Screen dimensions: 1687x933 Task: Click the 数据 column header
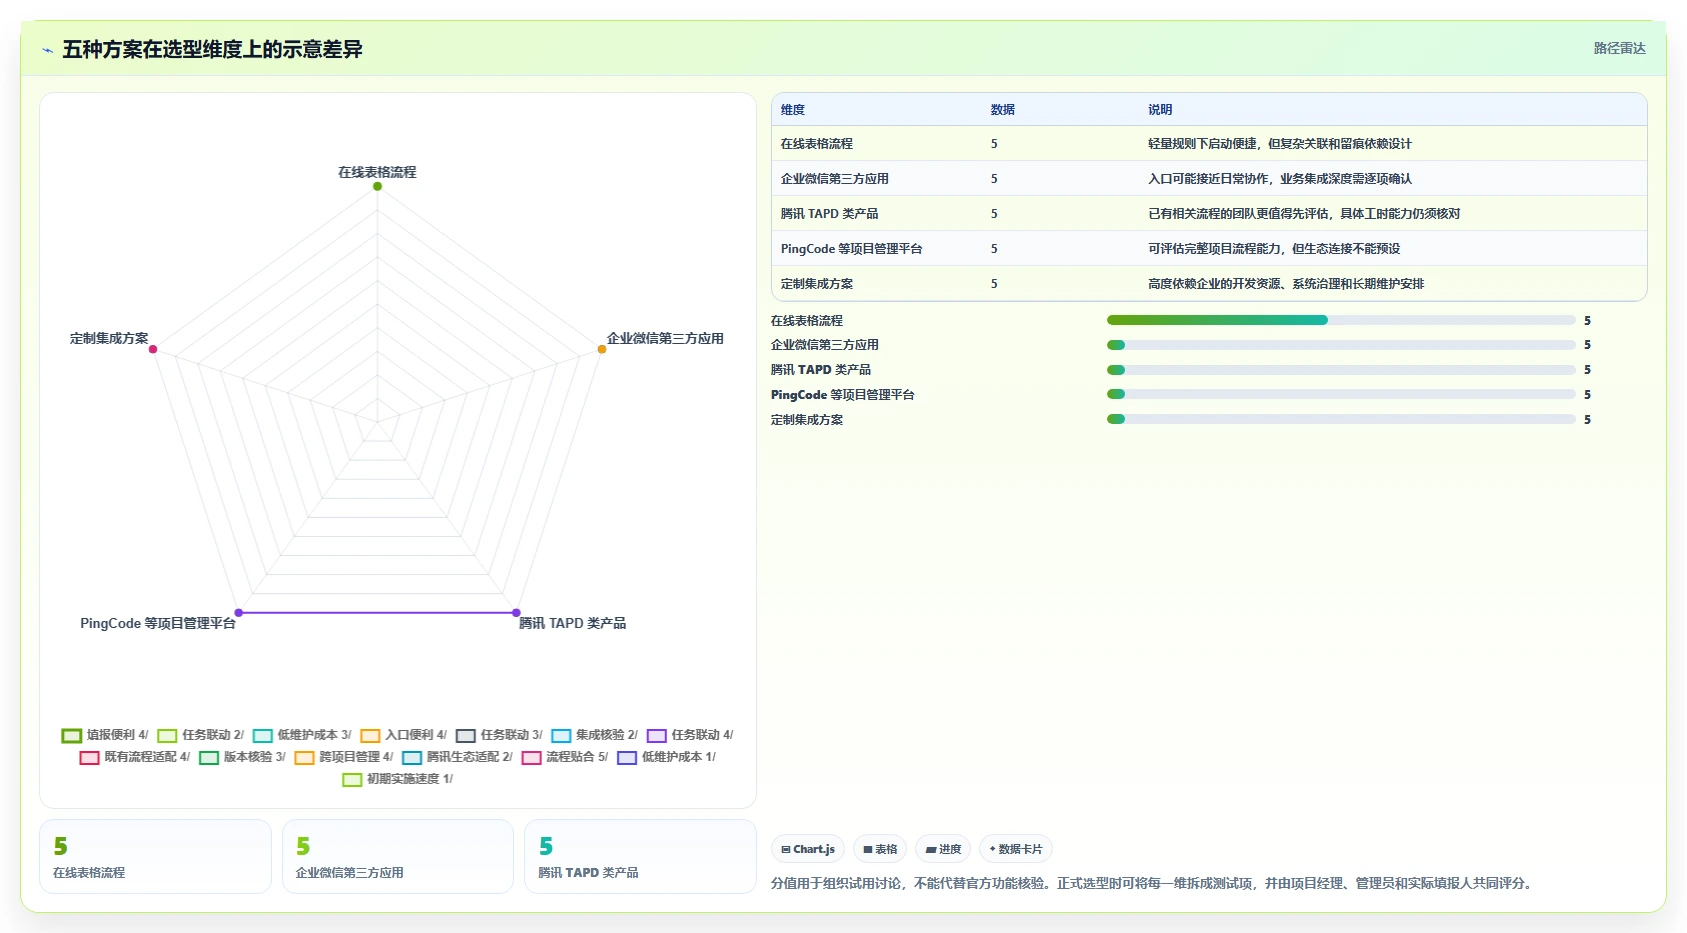[1003, 110]
